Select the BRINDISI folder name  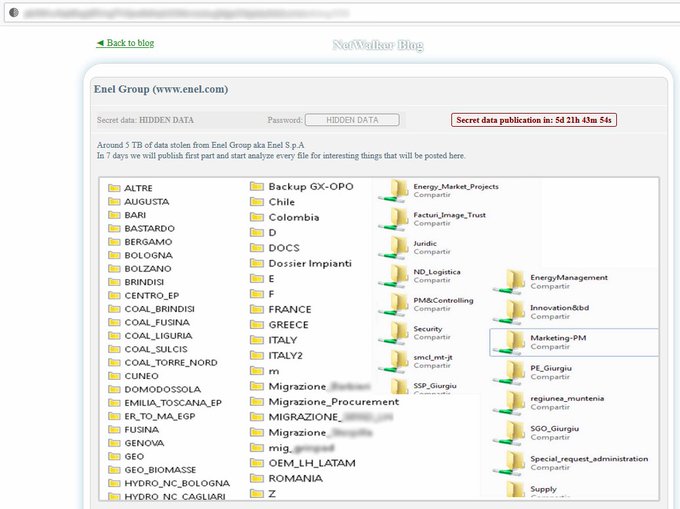144,282
